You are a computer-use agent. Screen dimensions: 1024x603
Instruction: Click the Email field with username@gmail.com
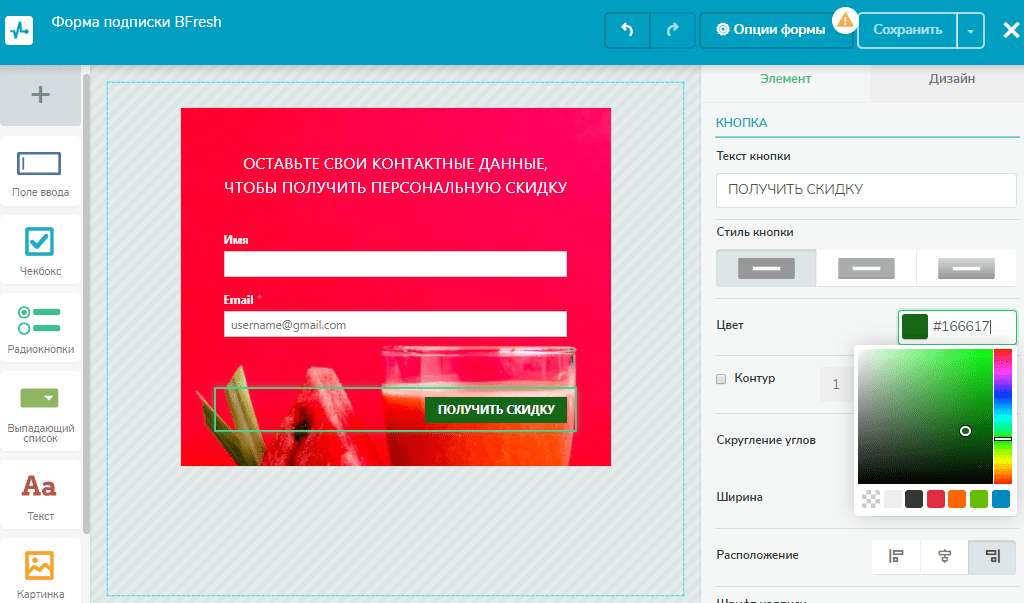[395, 324]
